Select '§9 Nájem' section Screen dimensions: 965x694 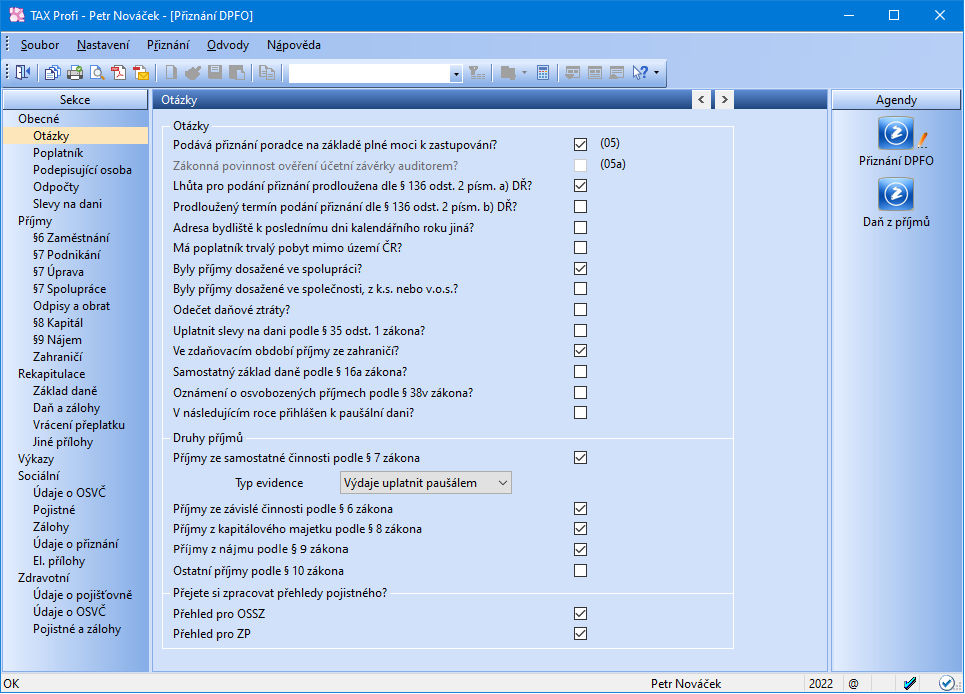pos(57,340)
